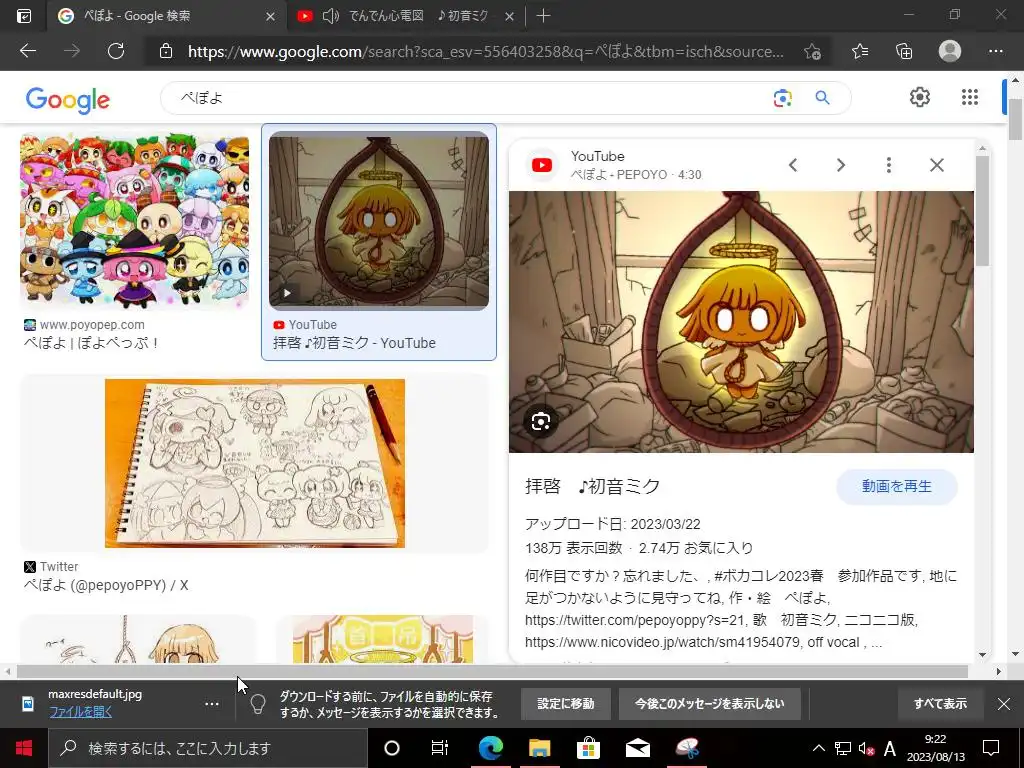Open www.poyopep.com result link
Screen dimensions: 1024x768
pos(92,325)
